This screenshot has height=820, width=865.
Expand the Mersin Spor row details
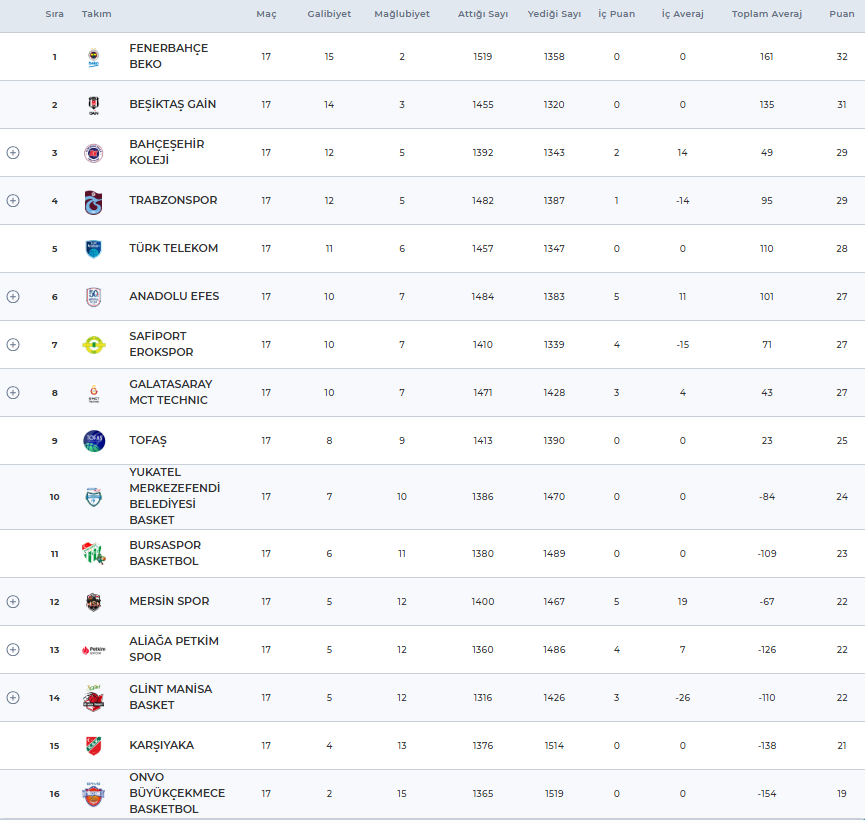point(13,602)
